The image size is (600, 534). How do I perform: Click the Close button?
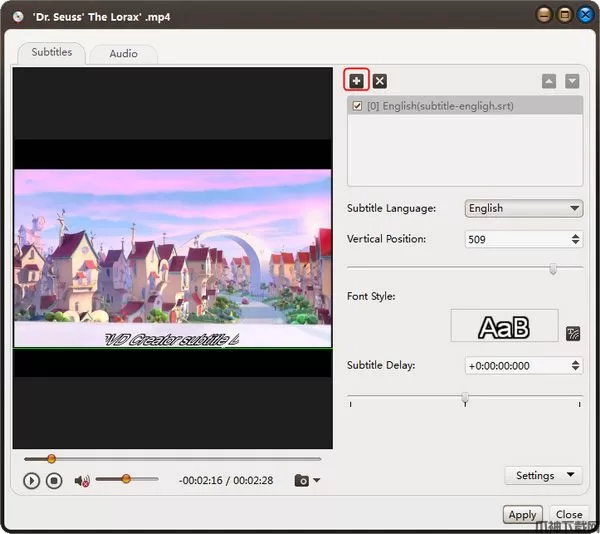coord(569,515)
